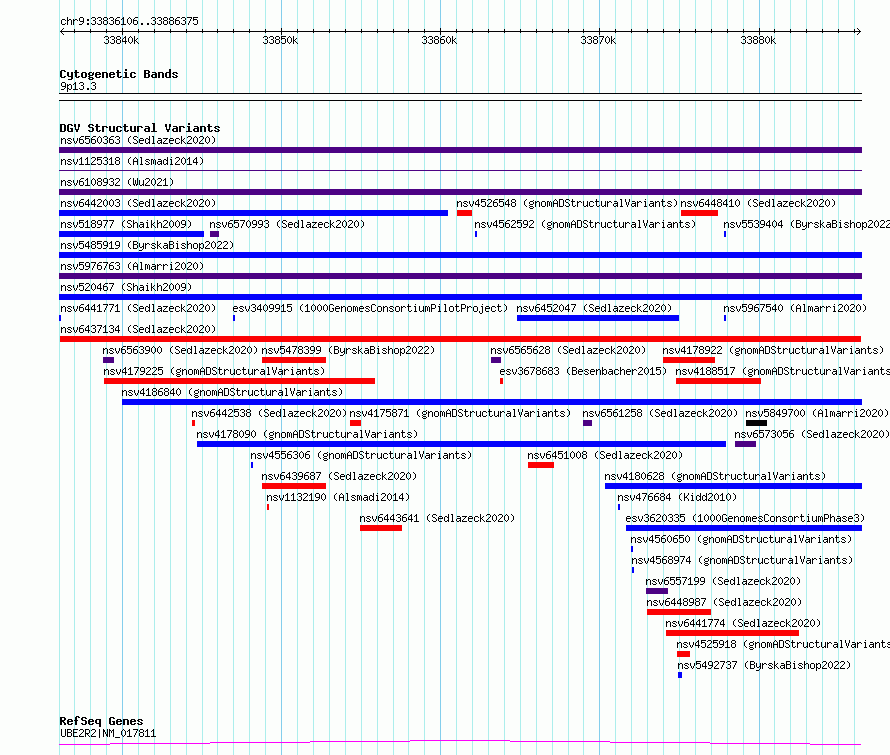Select nsv4568974 (gnomADStructuralVariants) label

742,560
